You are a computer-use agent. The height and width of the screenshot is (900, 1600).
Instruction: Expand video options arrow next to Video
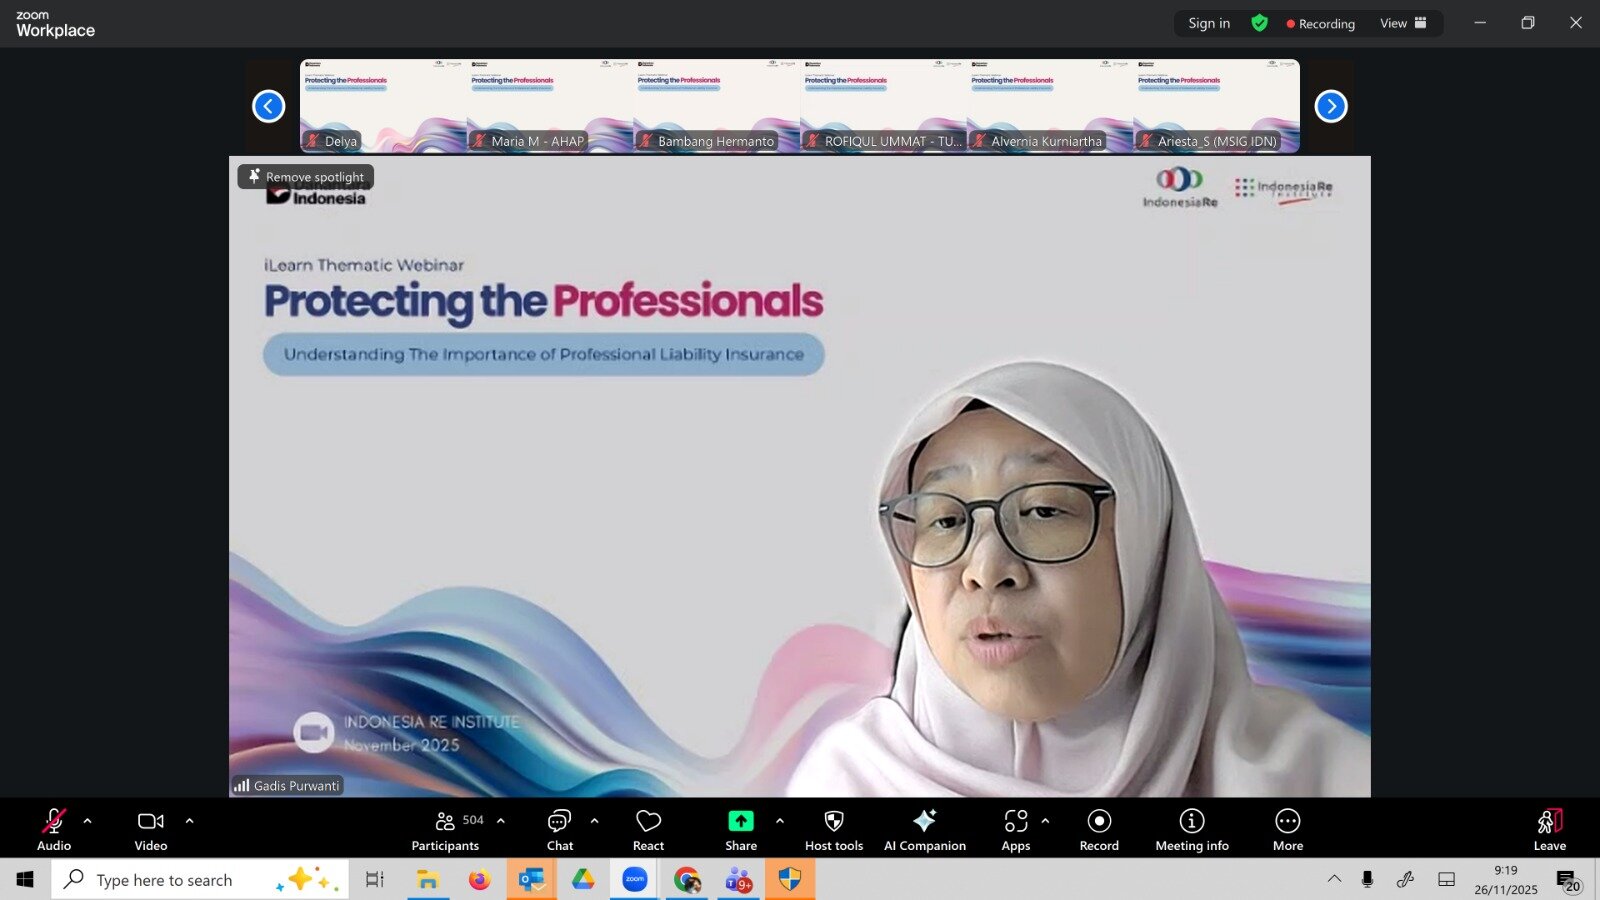(x=189, y=821)
